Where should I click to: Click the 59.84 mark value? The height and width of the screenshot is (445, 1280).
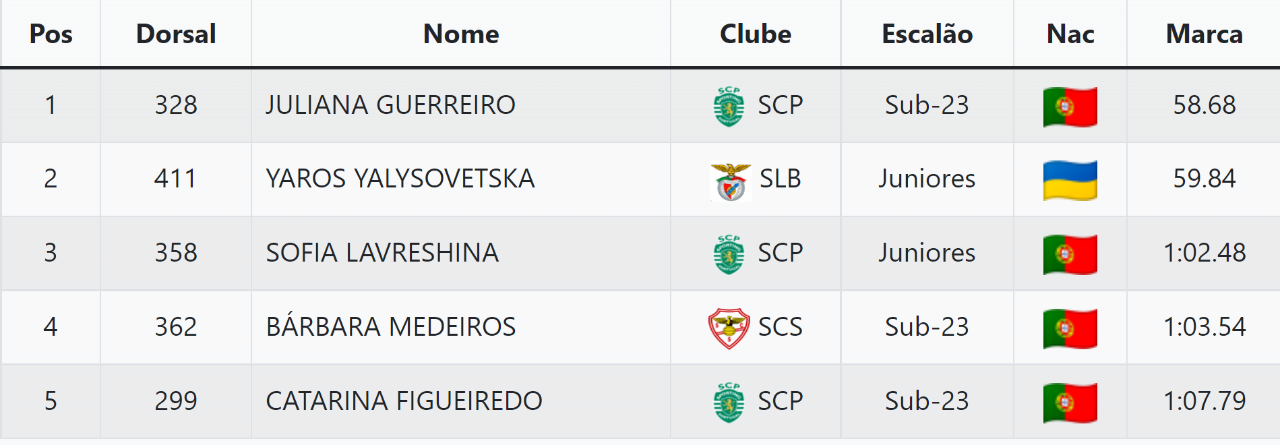[x=1204, y=179]
